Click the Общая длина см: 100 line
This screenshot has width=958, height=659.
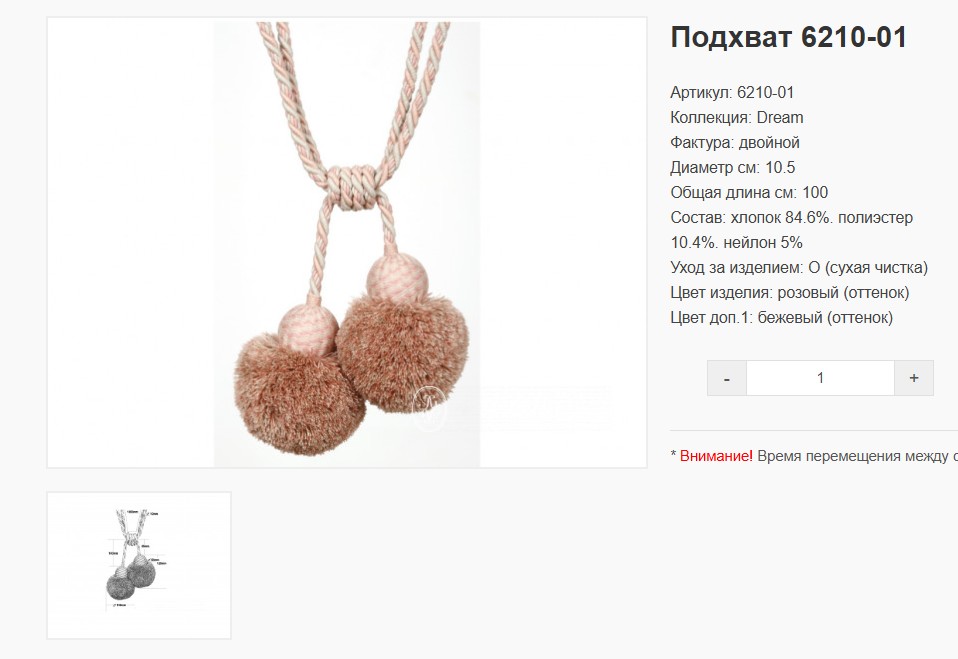(x=749, y=192)
